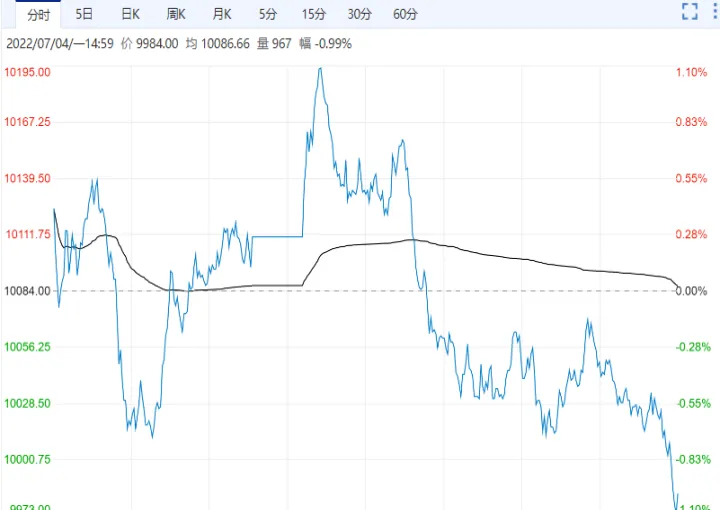The width and height of the screenshot is (720, 510).
Task: Click the 10028.50 price axis label
Action: 28,403
